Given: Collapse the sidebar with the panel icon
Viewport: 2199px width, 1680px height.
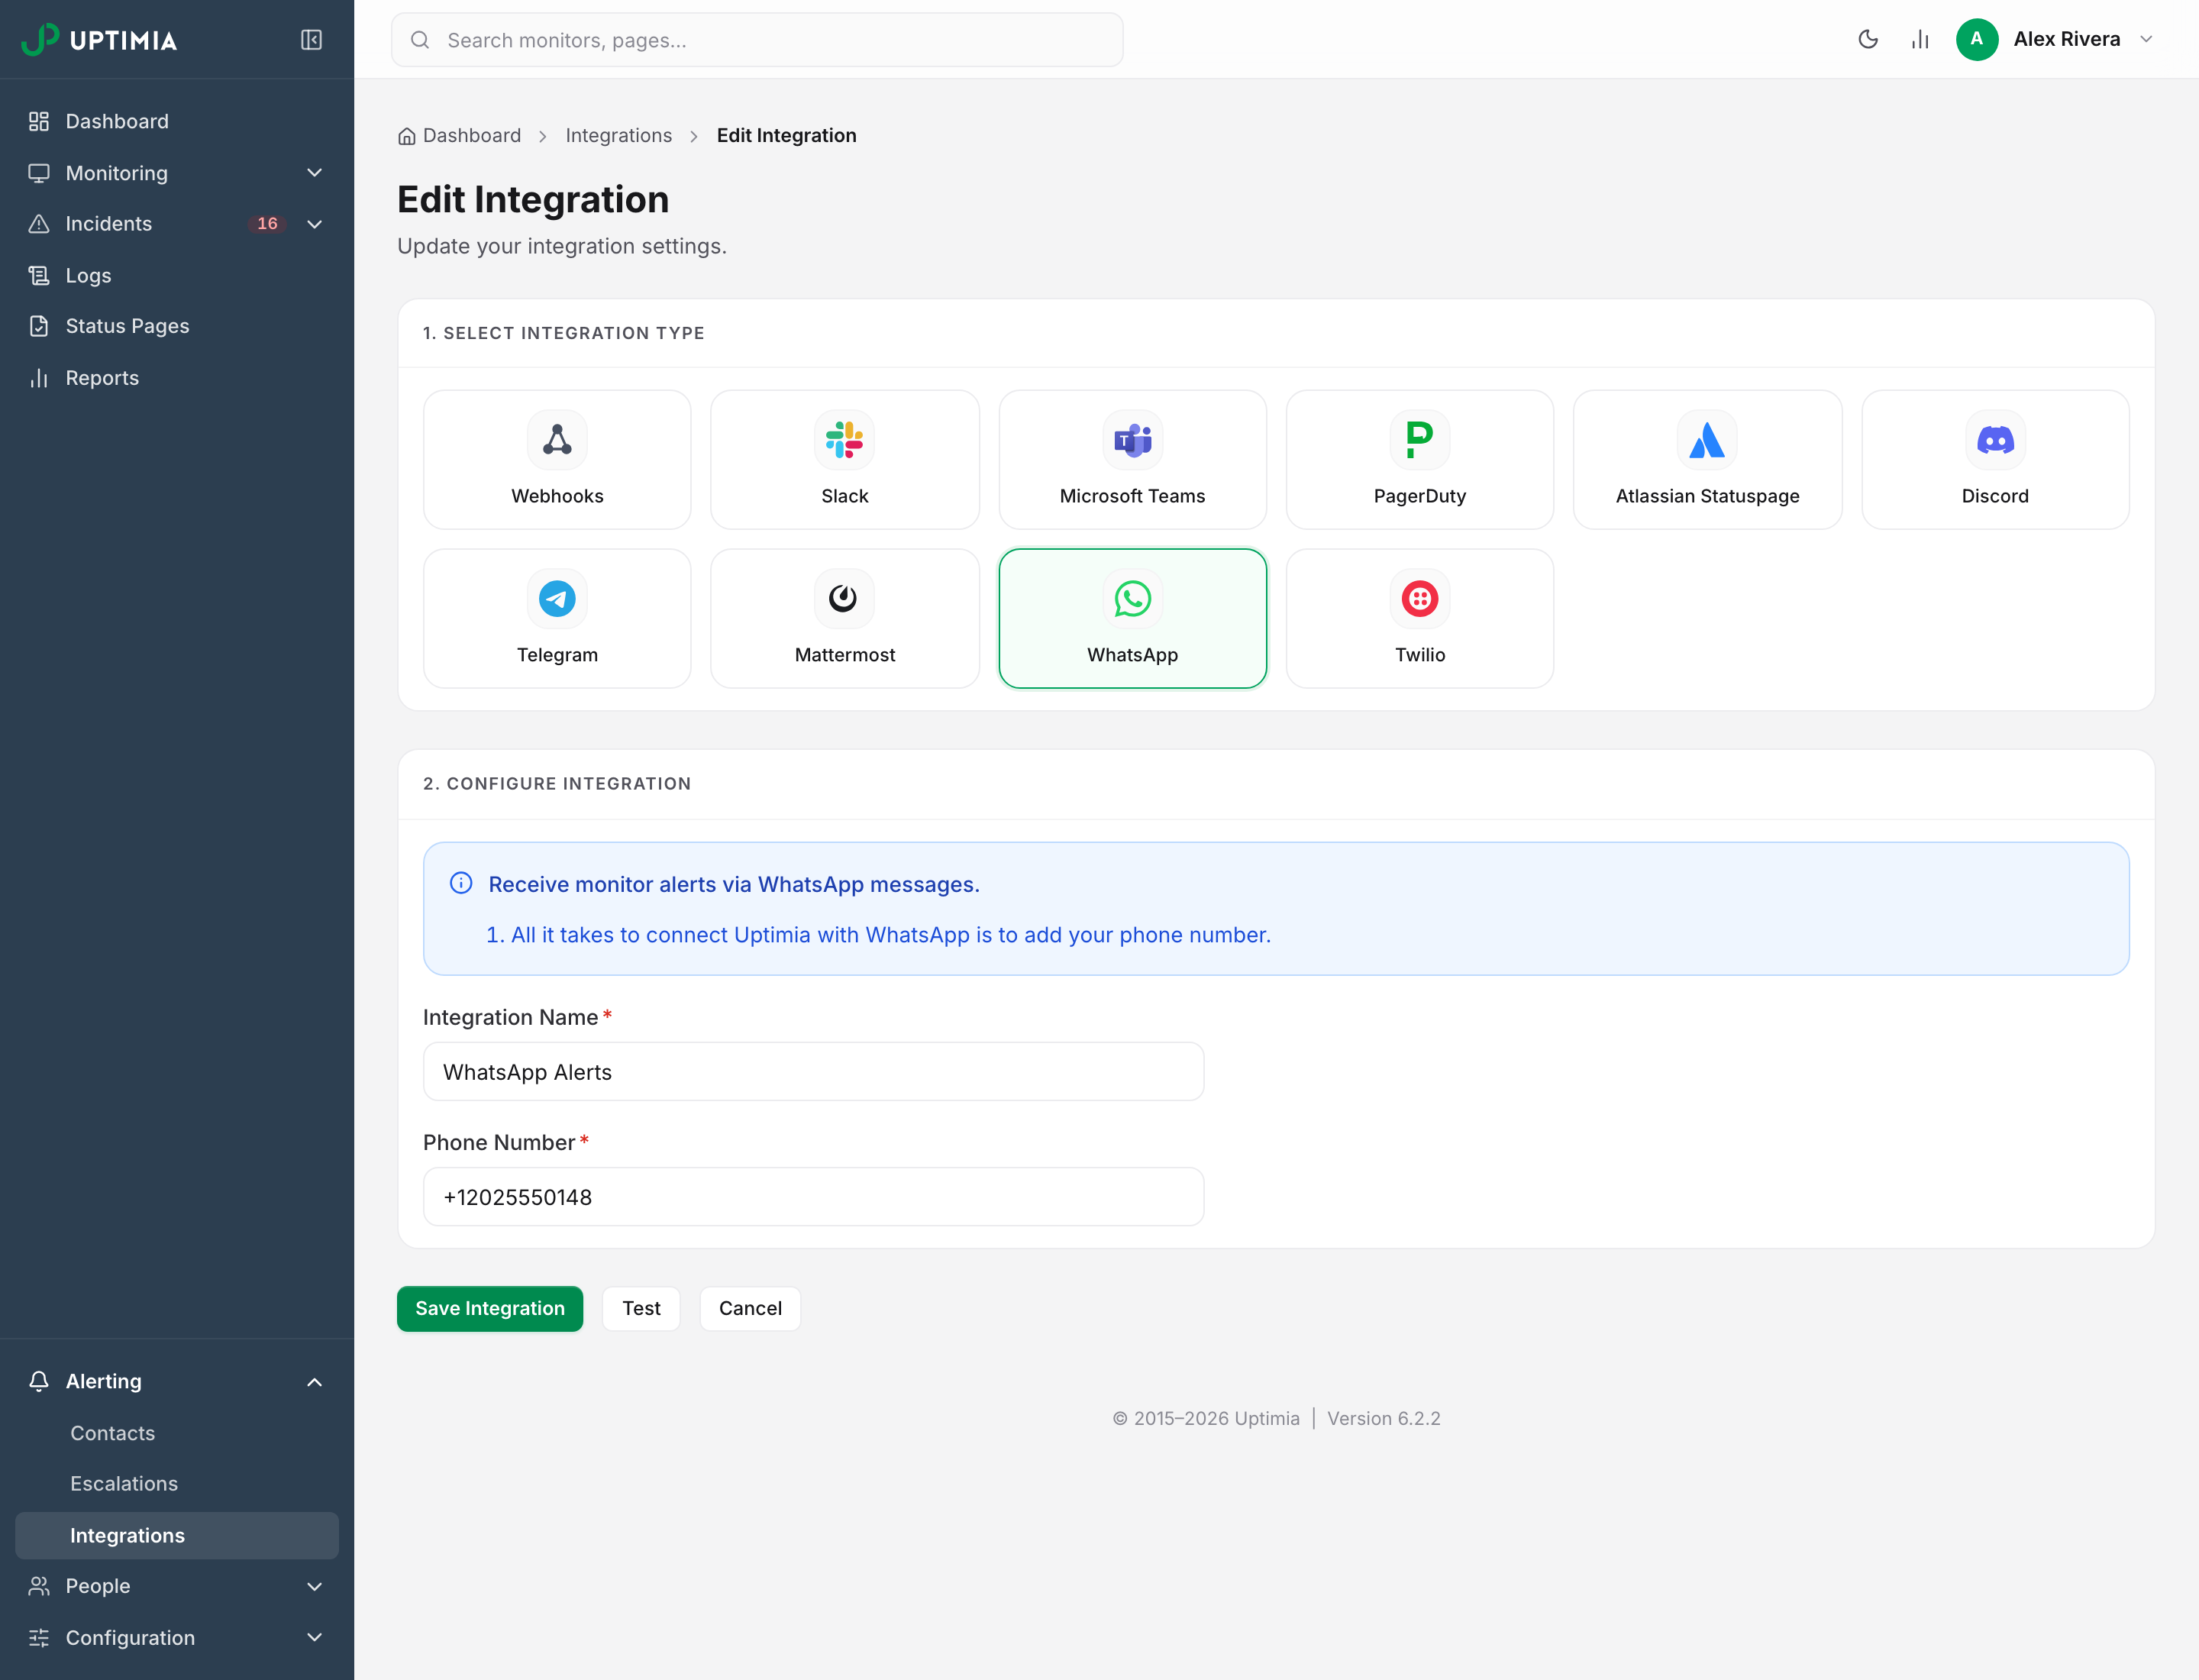Looking at the screenshot, I should click(x=311, y=40).
